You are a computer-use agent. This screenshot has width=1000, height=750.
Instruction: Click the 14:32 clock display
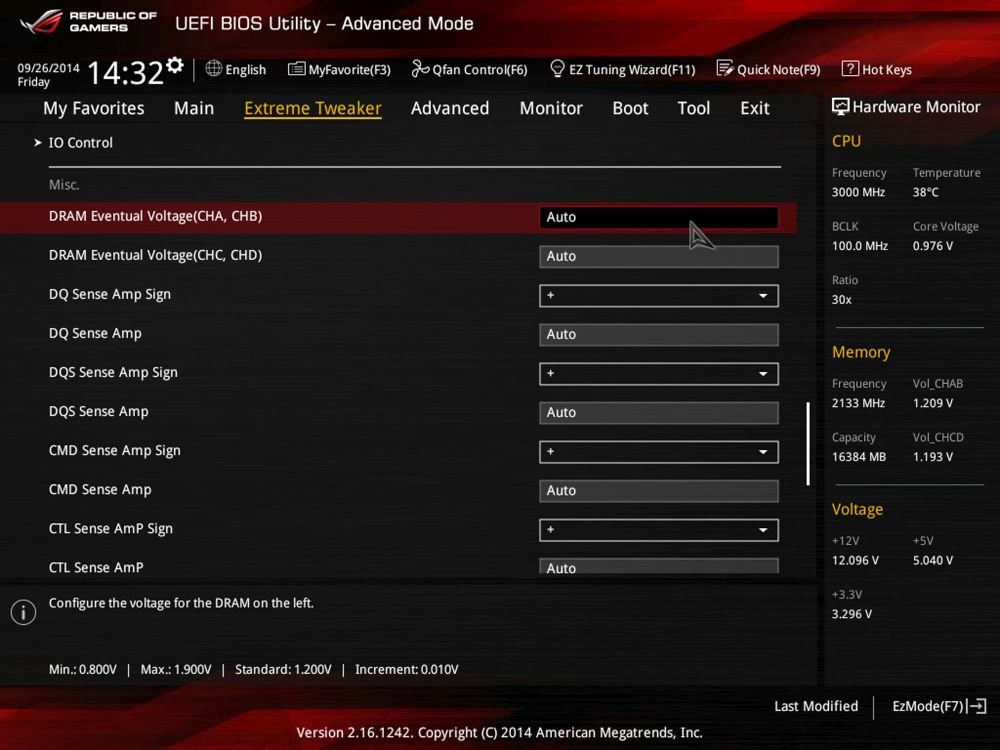click(125, 73)
